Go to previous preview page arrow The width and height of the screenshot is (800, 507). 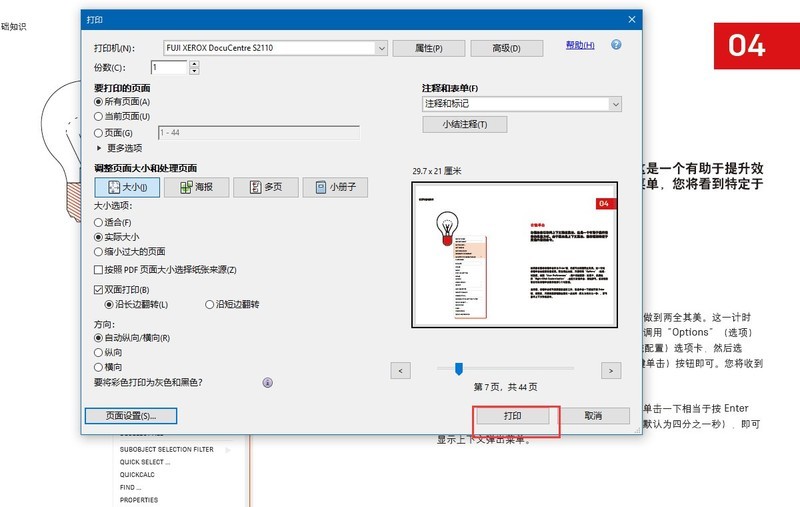400,370
